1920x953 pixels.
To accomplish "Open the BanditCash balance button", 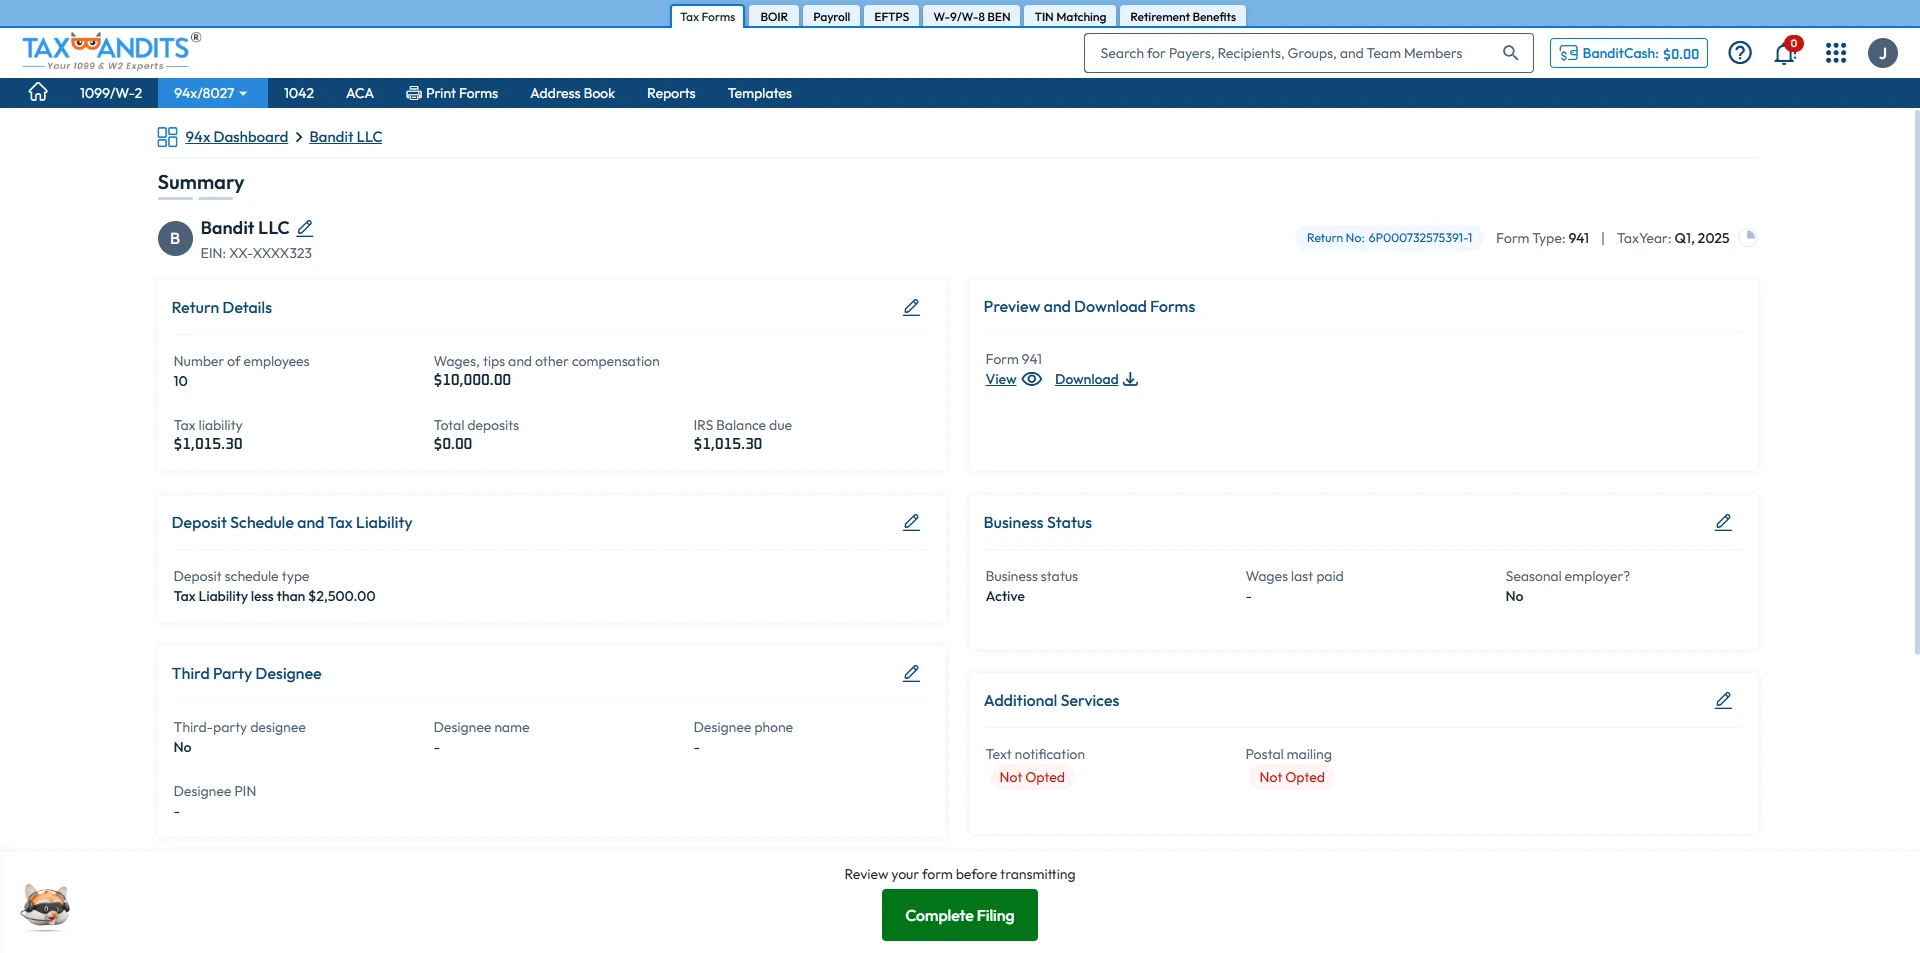I will (1629, 53).
